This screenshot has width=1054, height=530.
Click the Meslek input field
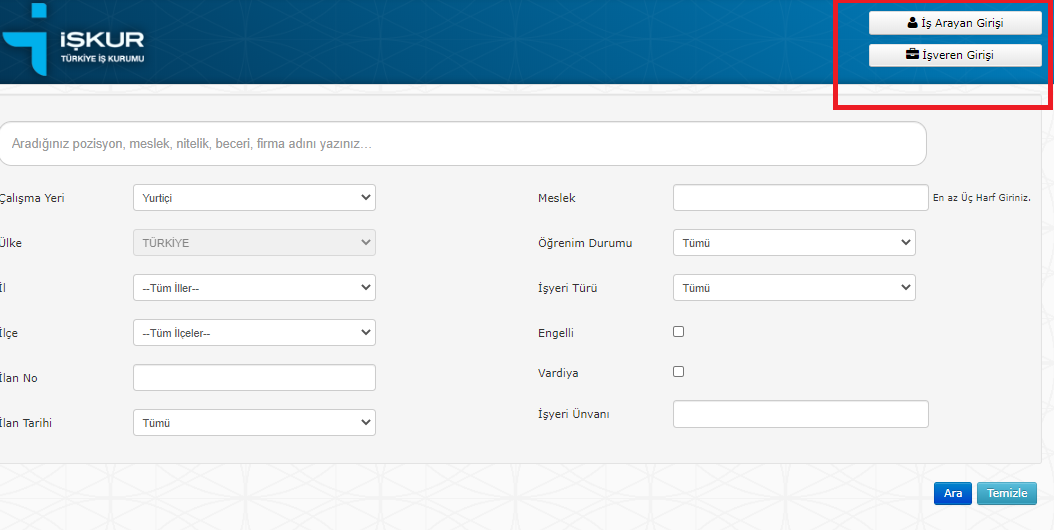801,198
